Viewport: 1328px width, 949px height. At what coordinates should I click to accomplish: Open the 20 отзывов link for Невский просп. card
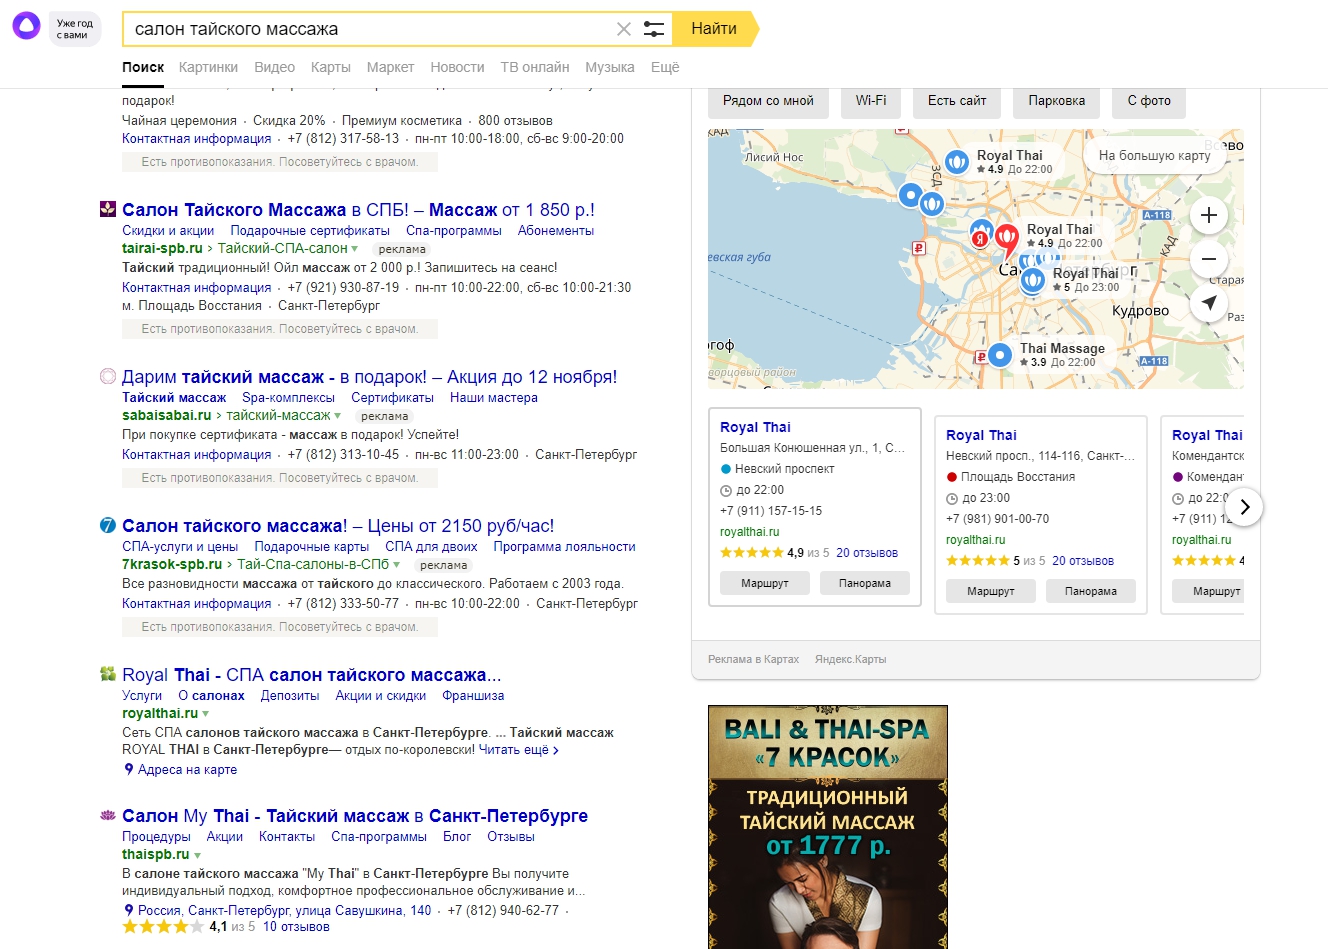click(x=1083, y=561)
